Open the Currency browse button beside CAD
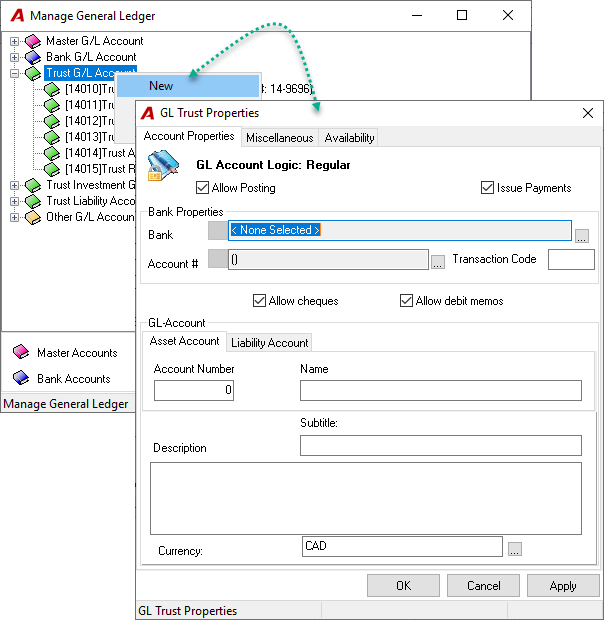 click(x=515, y=549)
